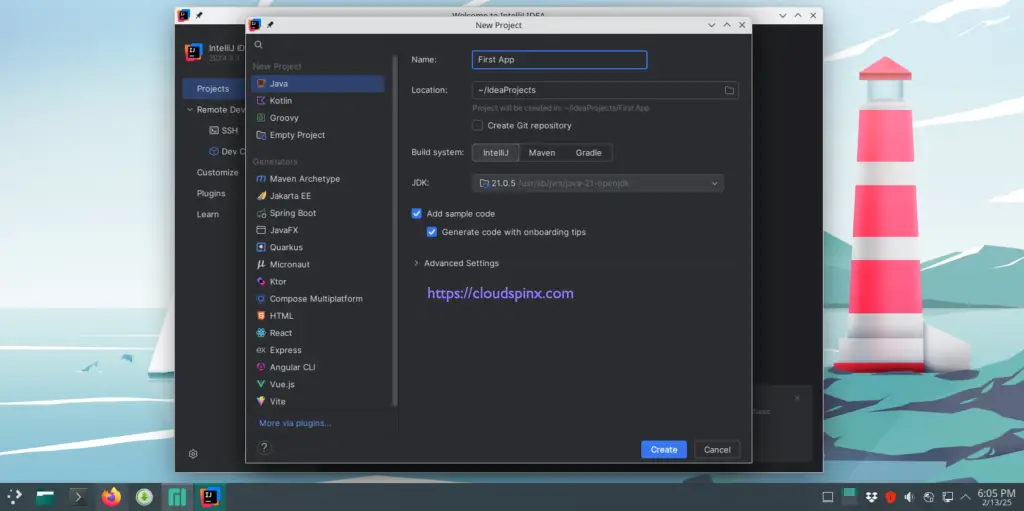
Task: Open the terminal icon in the taskbar
Action: [x=78, y=497]
